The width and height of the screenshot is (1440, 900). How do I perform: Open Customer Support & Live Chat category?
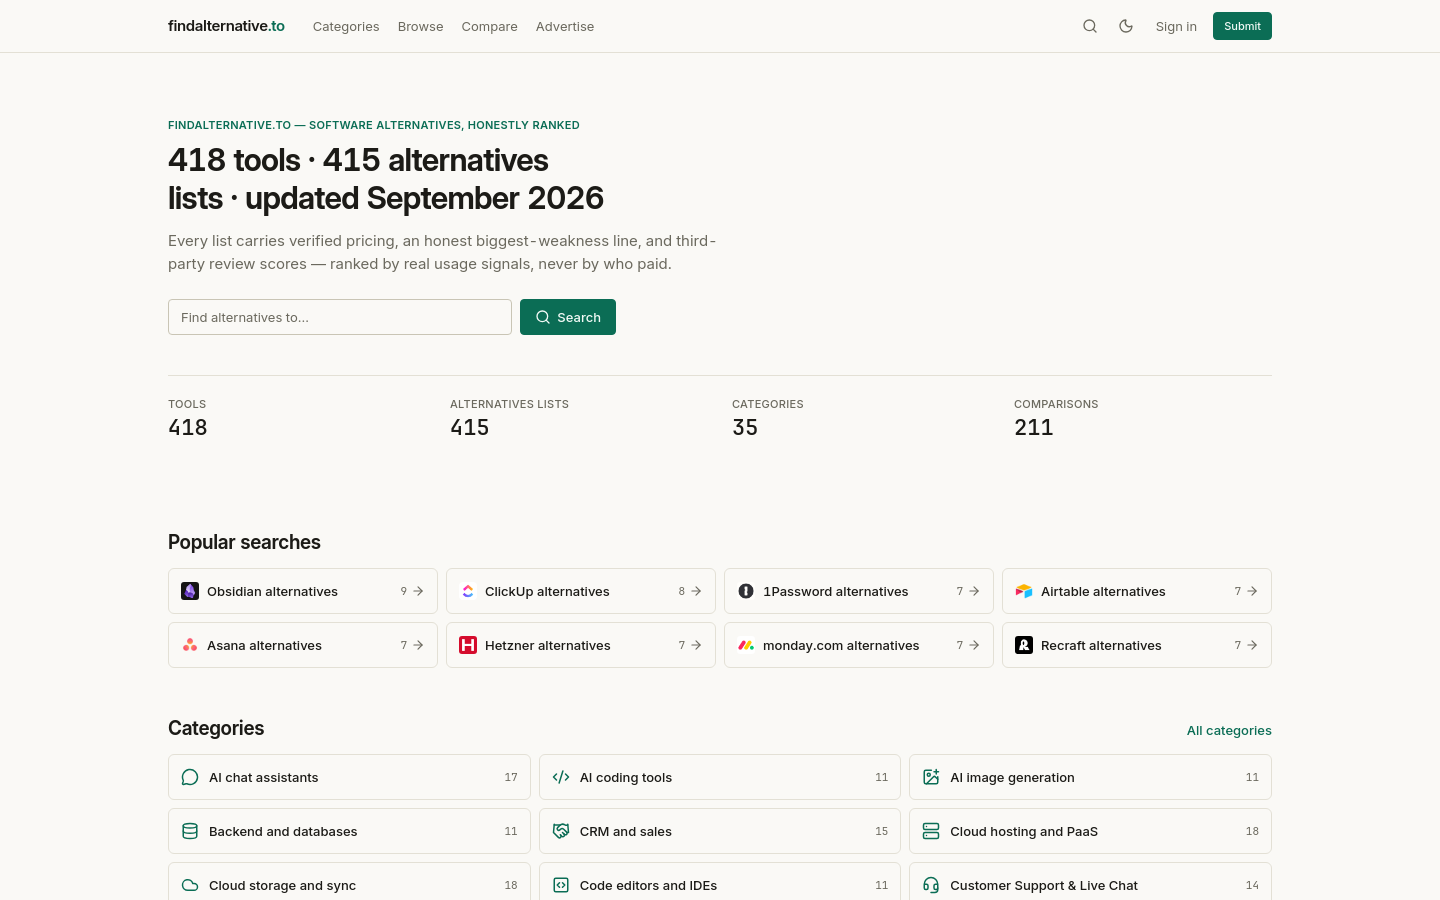pyautogui.click(x=1090, y=882)
